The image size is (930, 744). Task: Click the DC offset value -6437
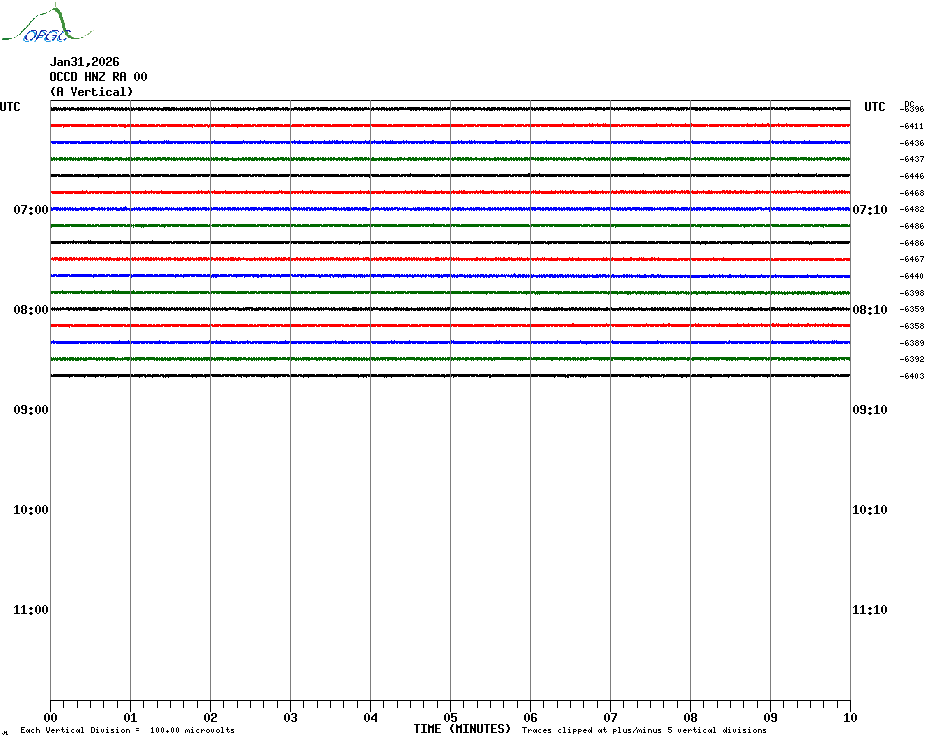(x=912, y=160)
